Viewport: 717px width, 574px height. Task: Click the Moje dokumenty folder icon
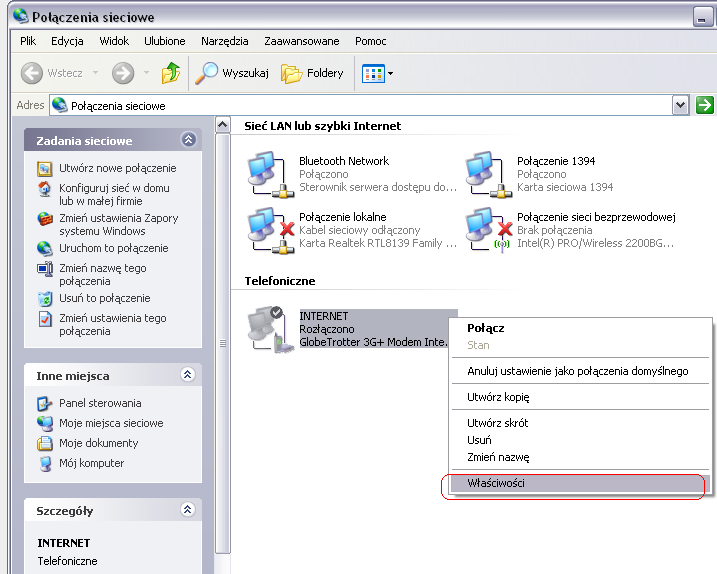click(44, 443)
